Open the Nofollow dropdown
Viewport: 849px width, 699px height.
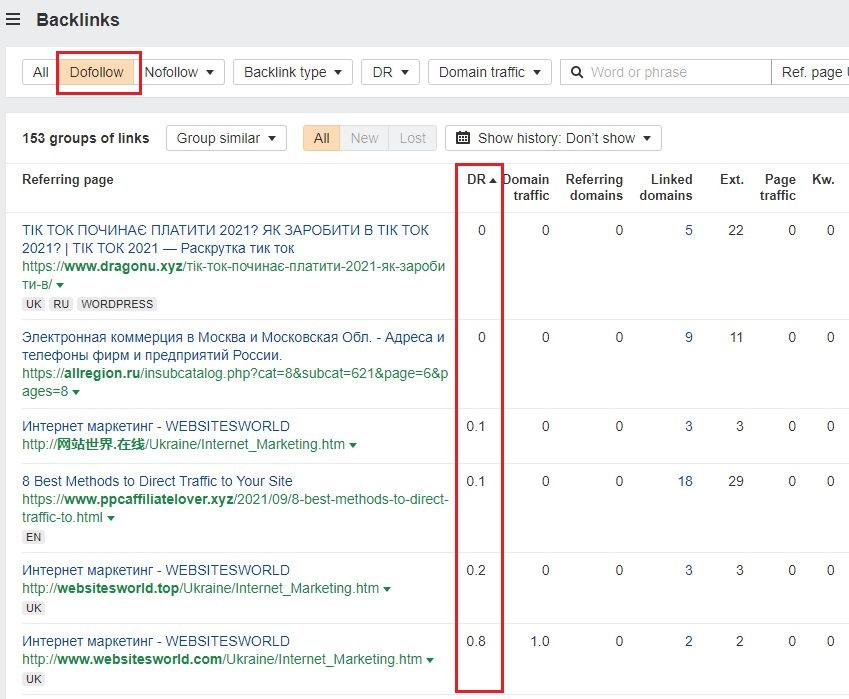(179, 72)
